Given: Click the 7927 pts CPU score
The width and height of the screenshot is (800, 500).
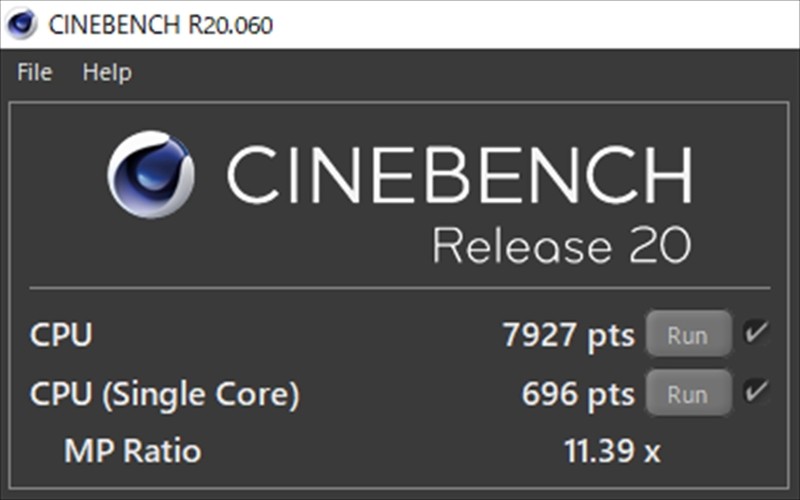Looking at the screenshot, I should point(568,335).
